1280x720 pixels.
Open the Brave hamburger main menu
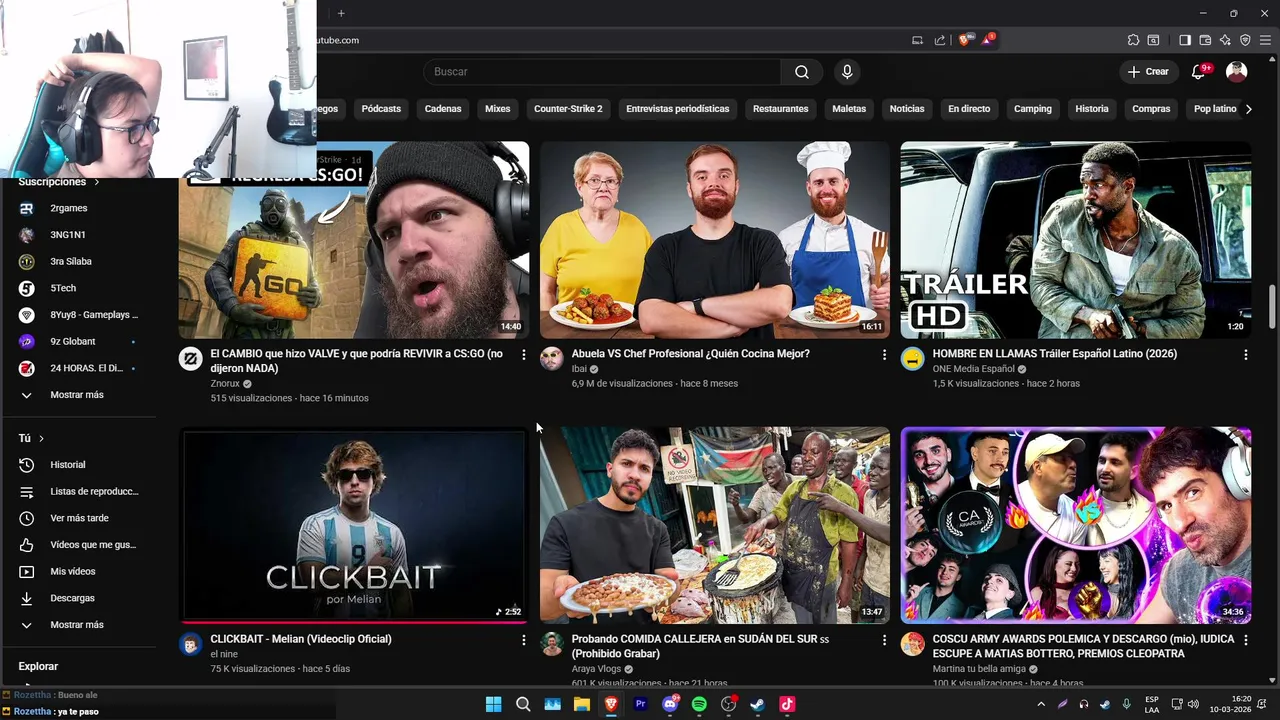click(x=1265, y=40)
